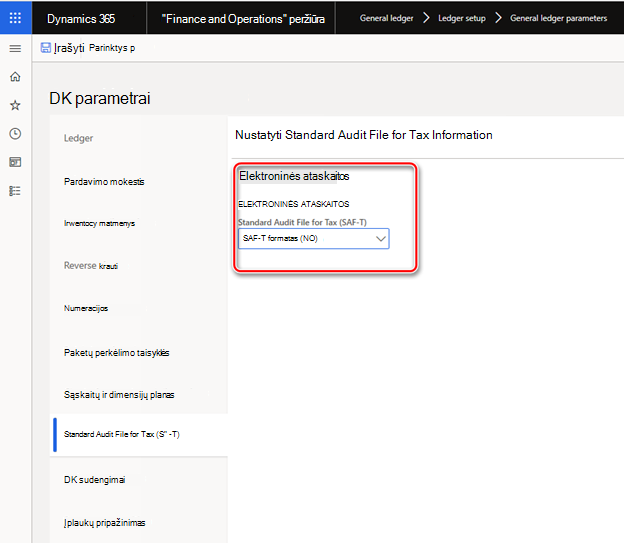
Task: Open Modules list icon in sidebar
Action: (x=15, y=191)
